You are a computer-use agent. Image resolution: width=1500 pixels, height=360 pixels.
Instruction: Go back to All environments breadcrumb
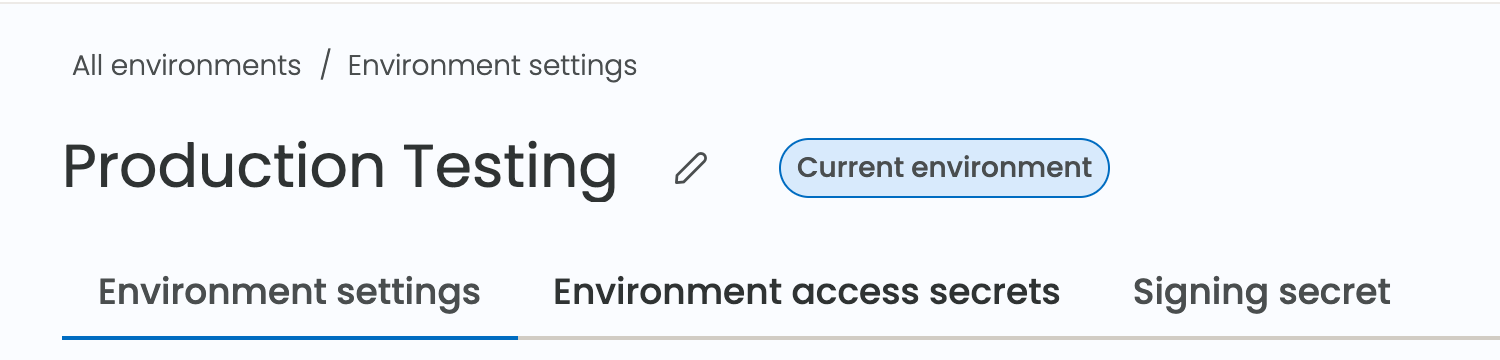point(187,66)
